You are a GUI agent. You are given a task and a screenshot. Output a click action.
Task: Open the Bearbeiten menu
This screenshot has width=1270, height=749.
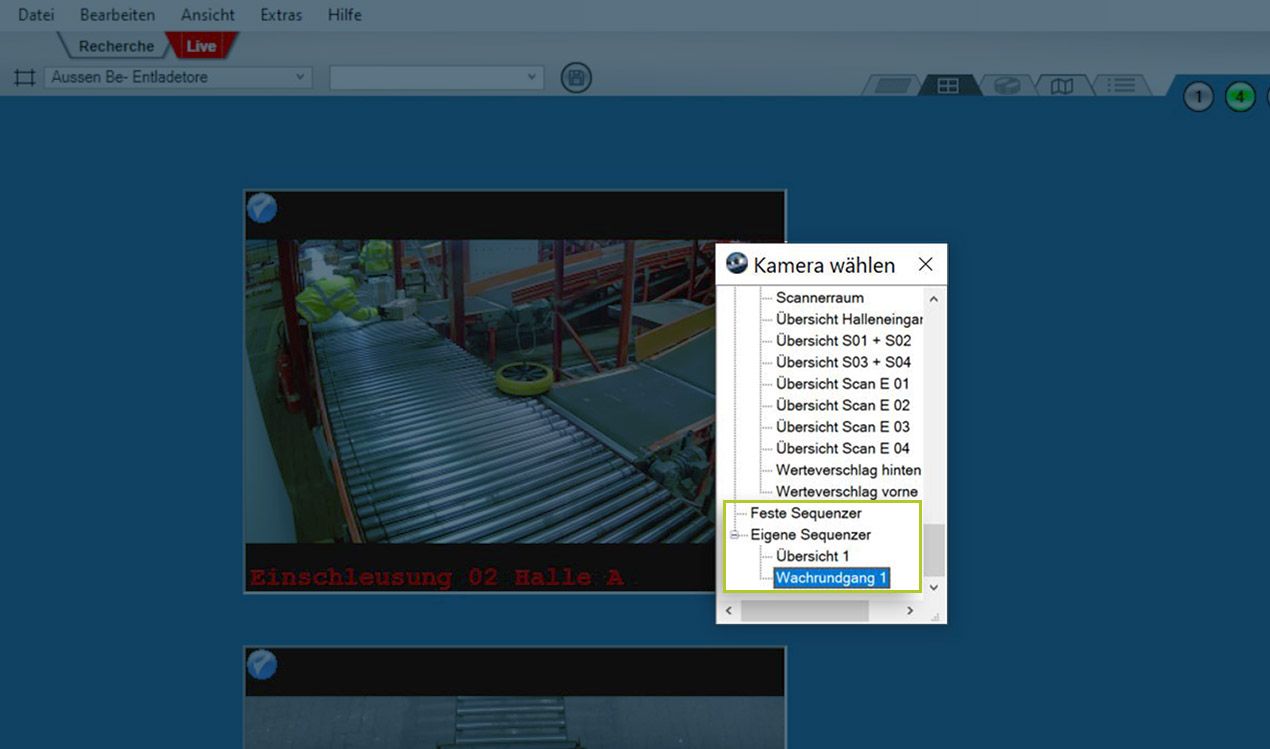(x=117, y=15)
